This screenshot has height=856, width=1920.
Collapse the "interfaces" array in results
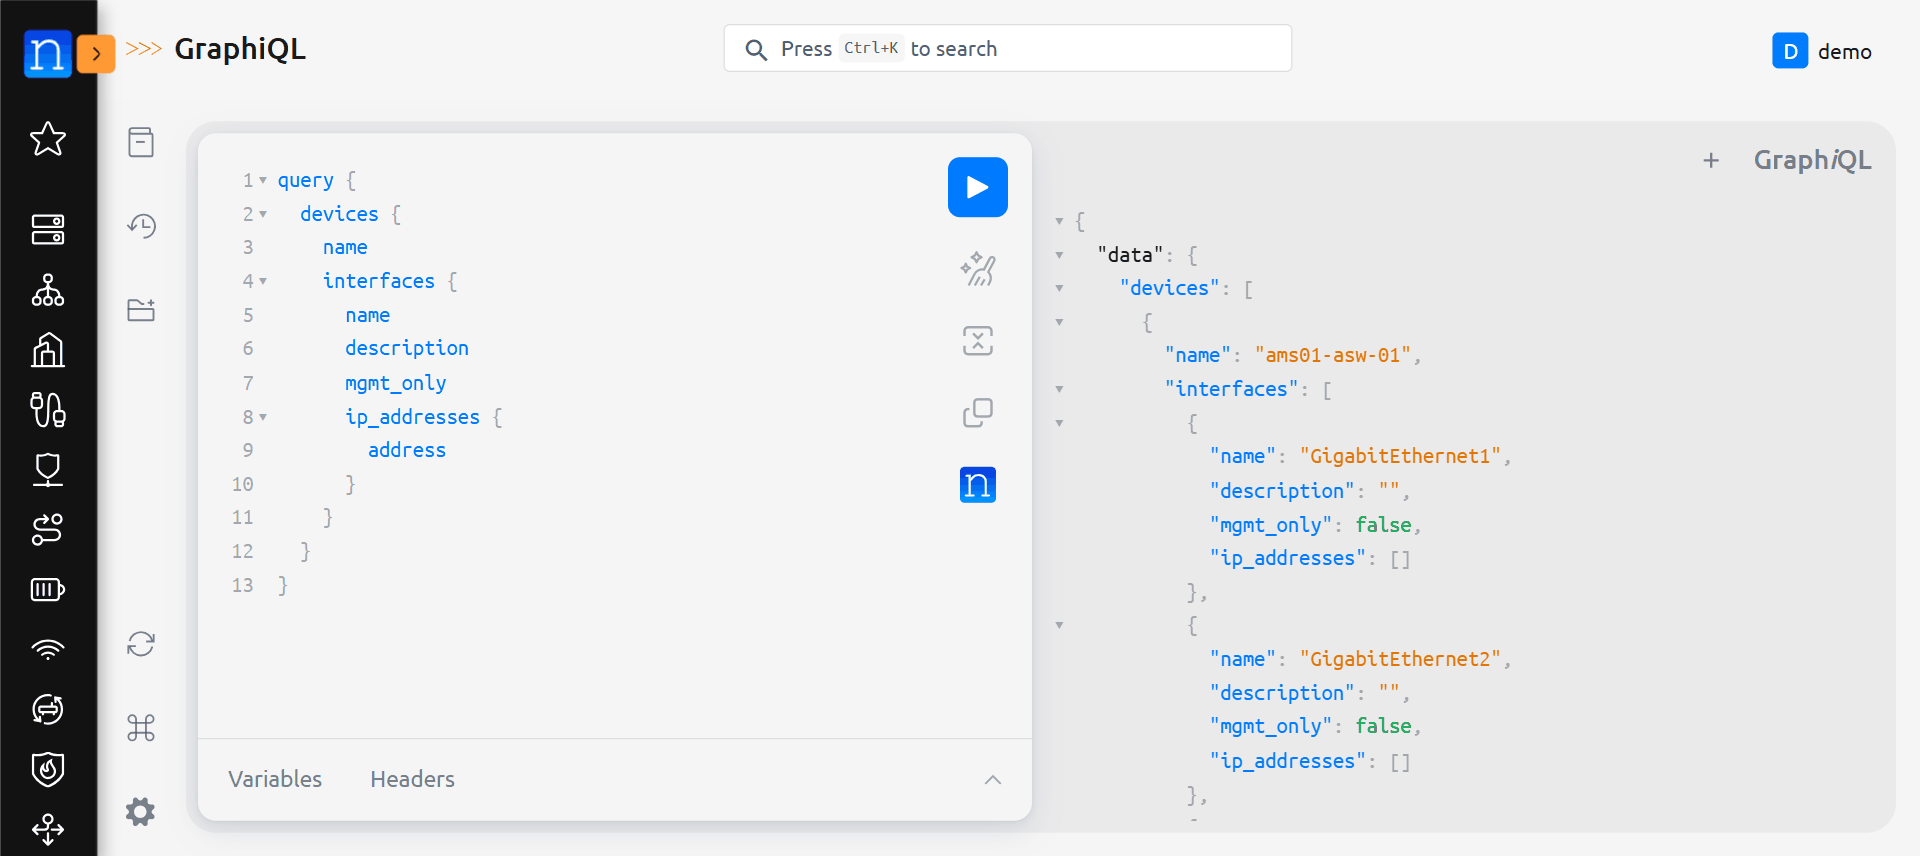point(1059,390)
